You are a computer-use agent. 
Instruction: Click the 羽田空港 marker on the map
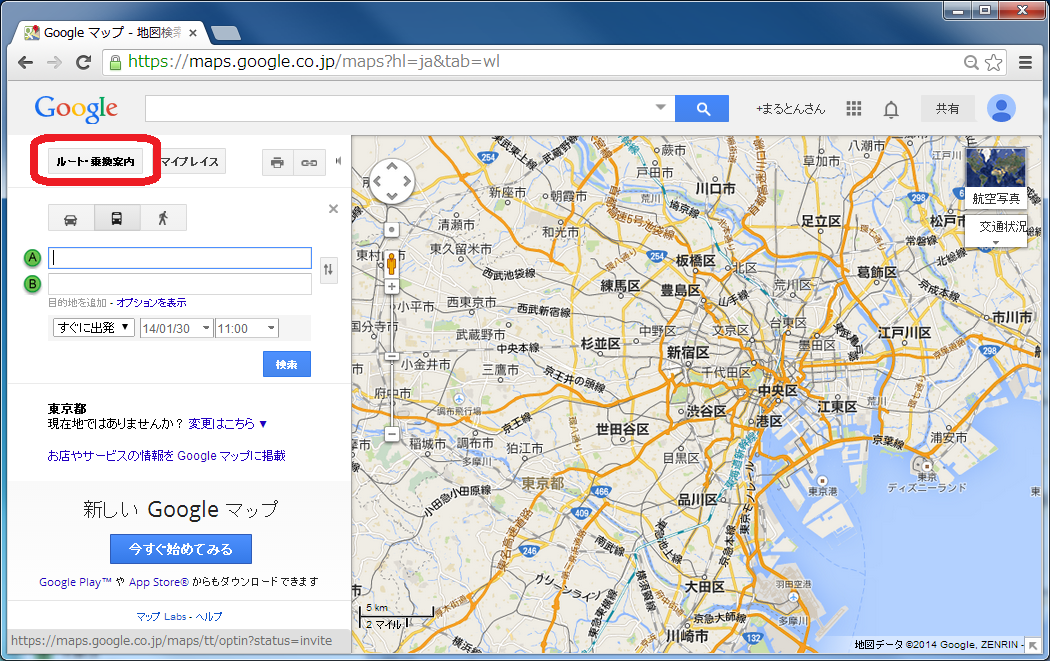pos(793,596)
